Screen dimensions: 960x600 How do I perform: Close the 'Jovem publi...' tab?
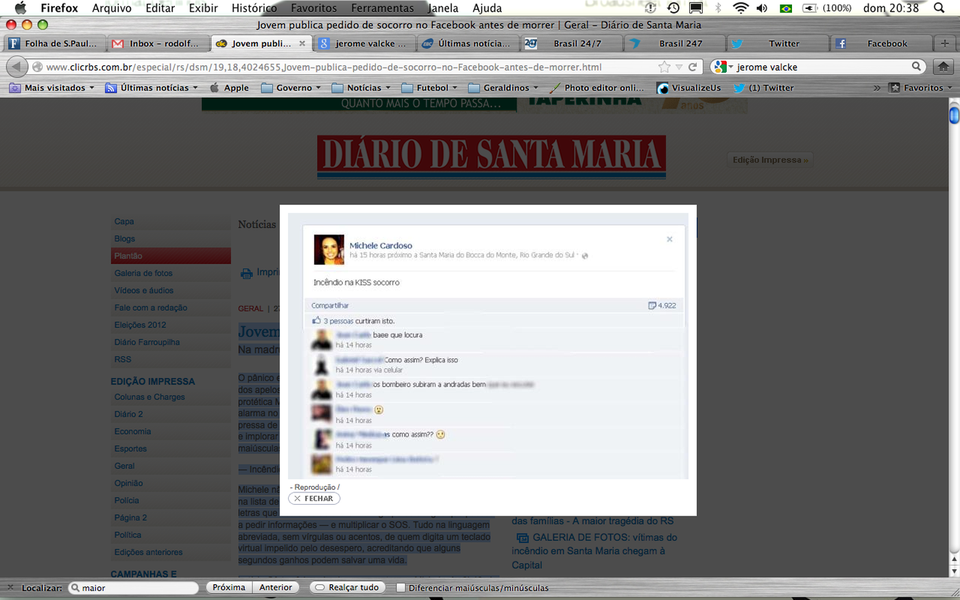(x=302, y=43)
